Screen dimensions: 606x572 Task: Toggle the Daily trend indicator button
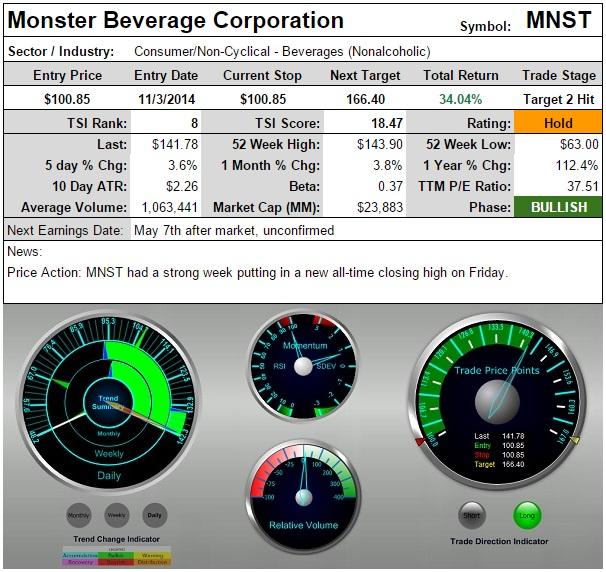point(153,514)
